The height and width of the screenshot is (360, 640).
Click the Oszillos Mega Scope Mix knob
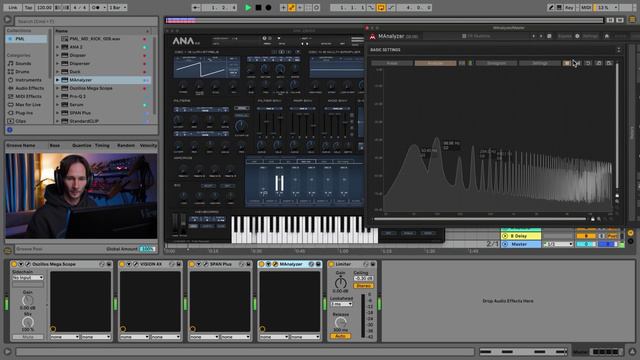point(27,322)
